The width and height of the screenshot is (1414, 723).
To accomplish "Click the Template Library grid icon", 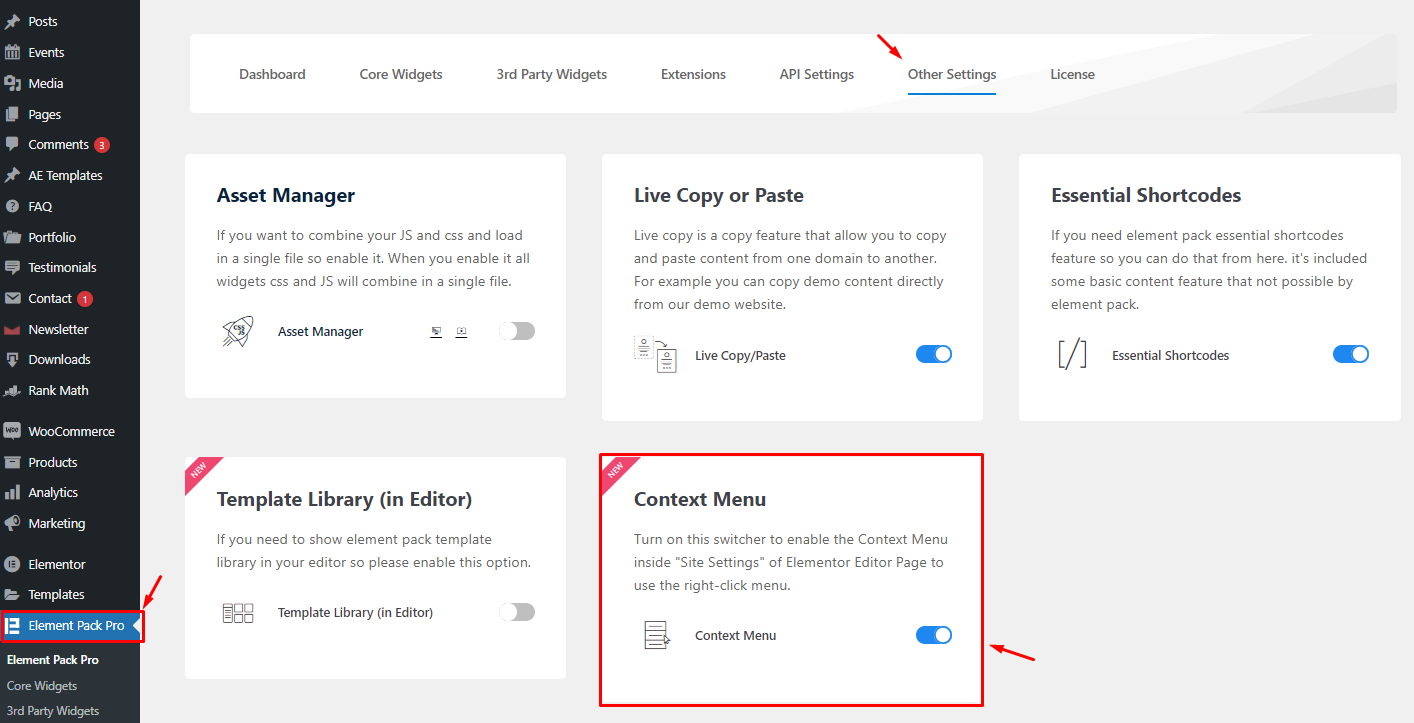I will [x=238, y=612].
